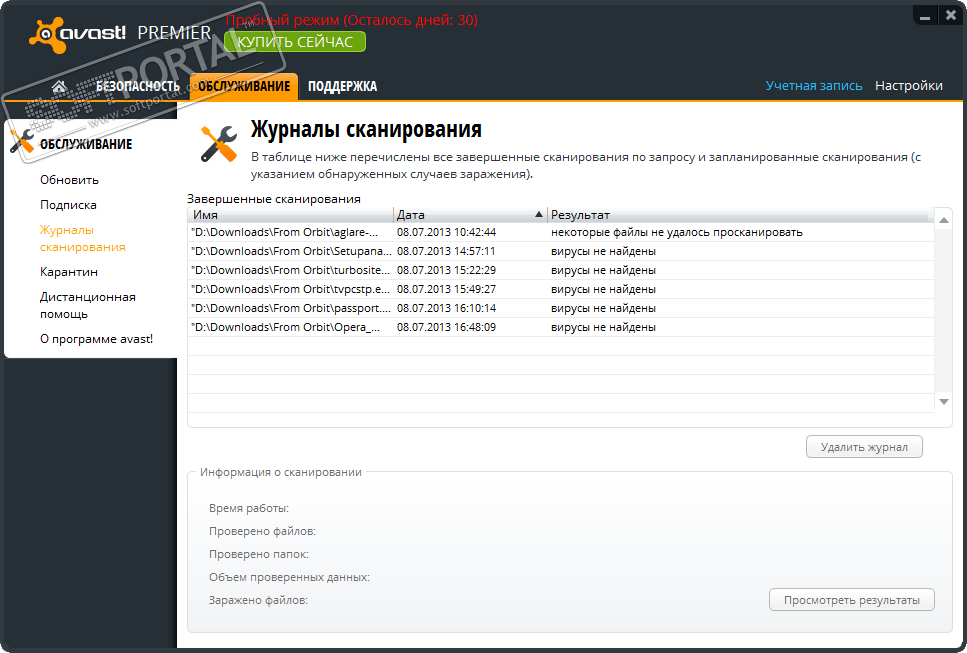Click the Время работы label
This screenshot has height=653, width=967.
[249, 509]
